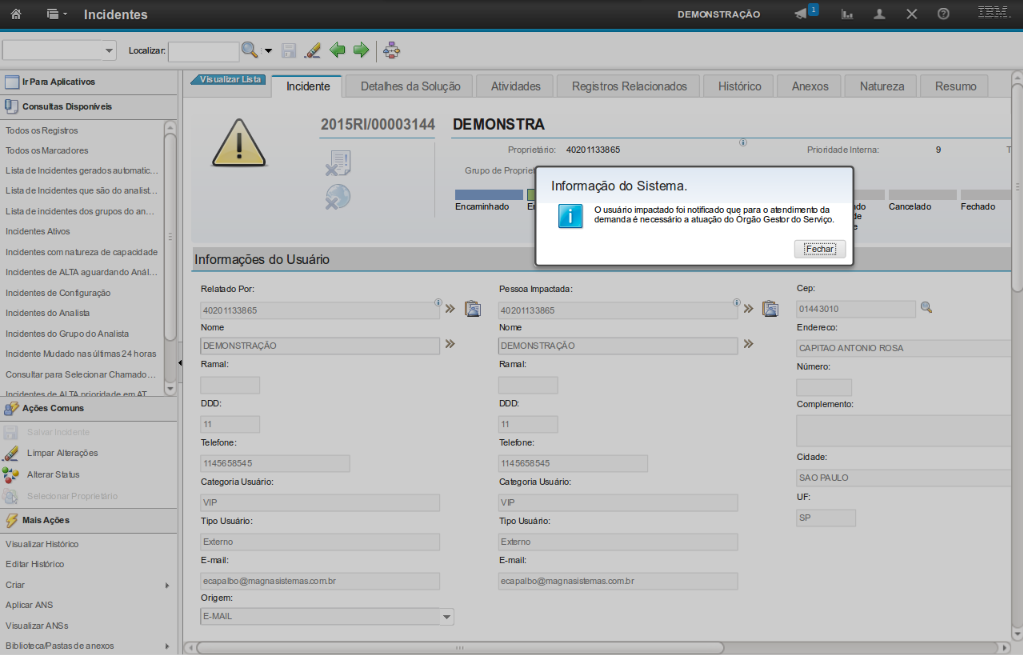Image resolution: width=1023 pixels, height=655 pixels.
Task: Click the magnifier next to the Cep field
Action: pos(926,308)
